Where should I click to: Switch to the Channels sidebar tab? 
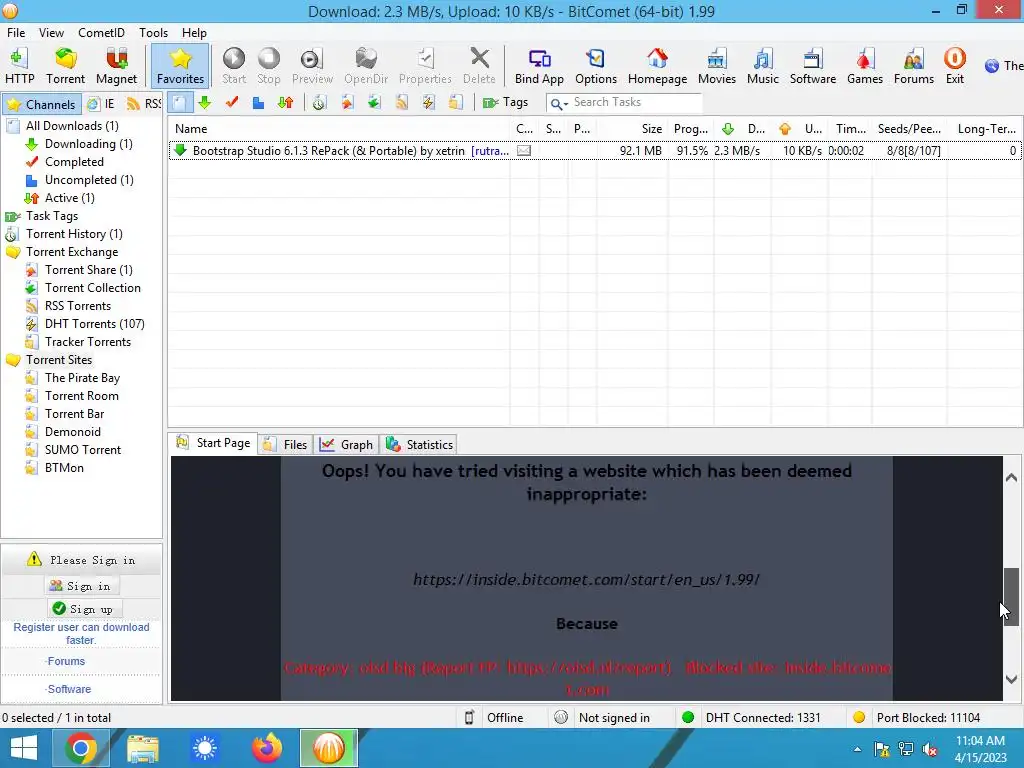[42, 104]
